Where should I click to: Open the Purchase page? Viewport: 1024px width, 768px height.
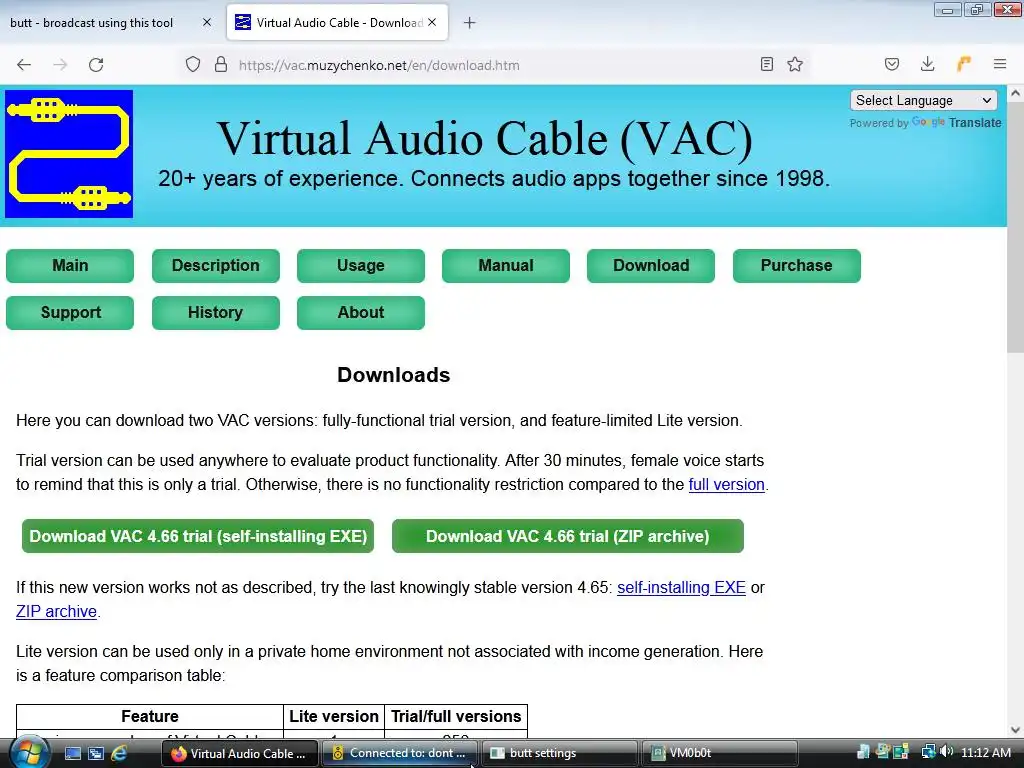click(797, 266)
